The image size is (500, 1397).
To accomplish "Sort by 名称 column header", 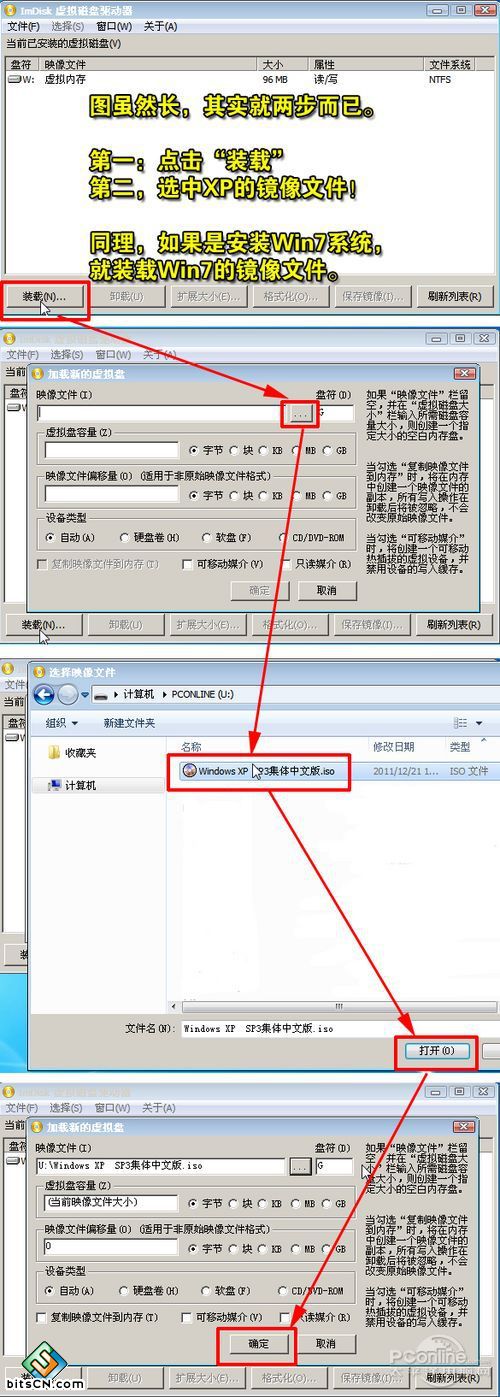I will point(191,747).
